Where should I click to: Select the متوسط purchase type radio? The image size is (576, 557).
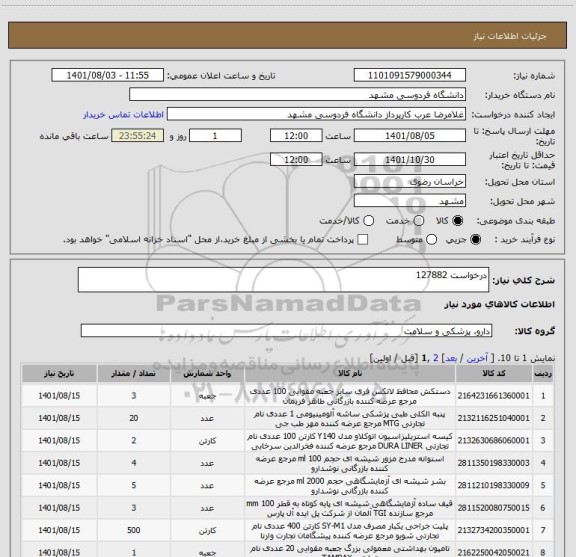point(431,240)
